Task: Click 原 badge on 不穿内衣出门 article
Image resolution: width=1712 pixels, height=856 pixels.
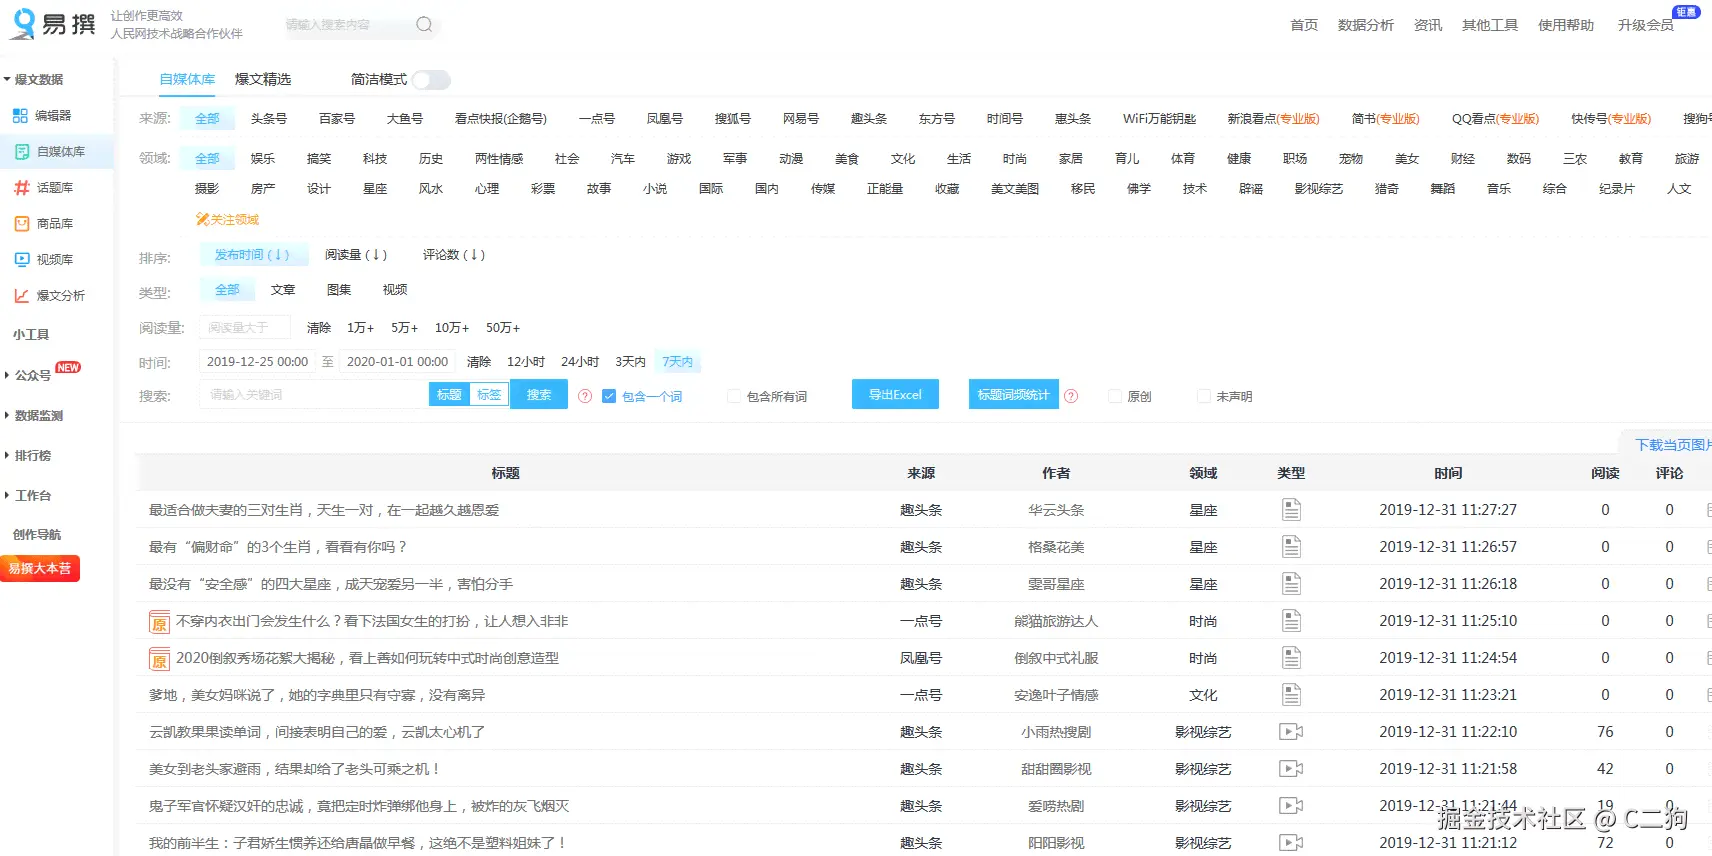Action: tap(159, 622)
